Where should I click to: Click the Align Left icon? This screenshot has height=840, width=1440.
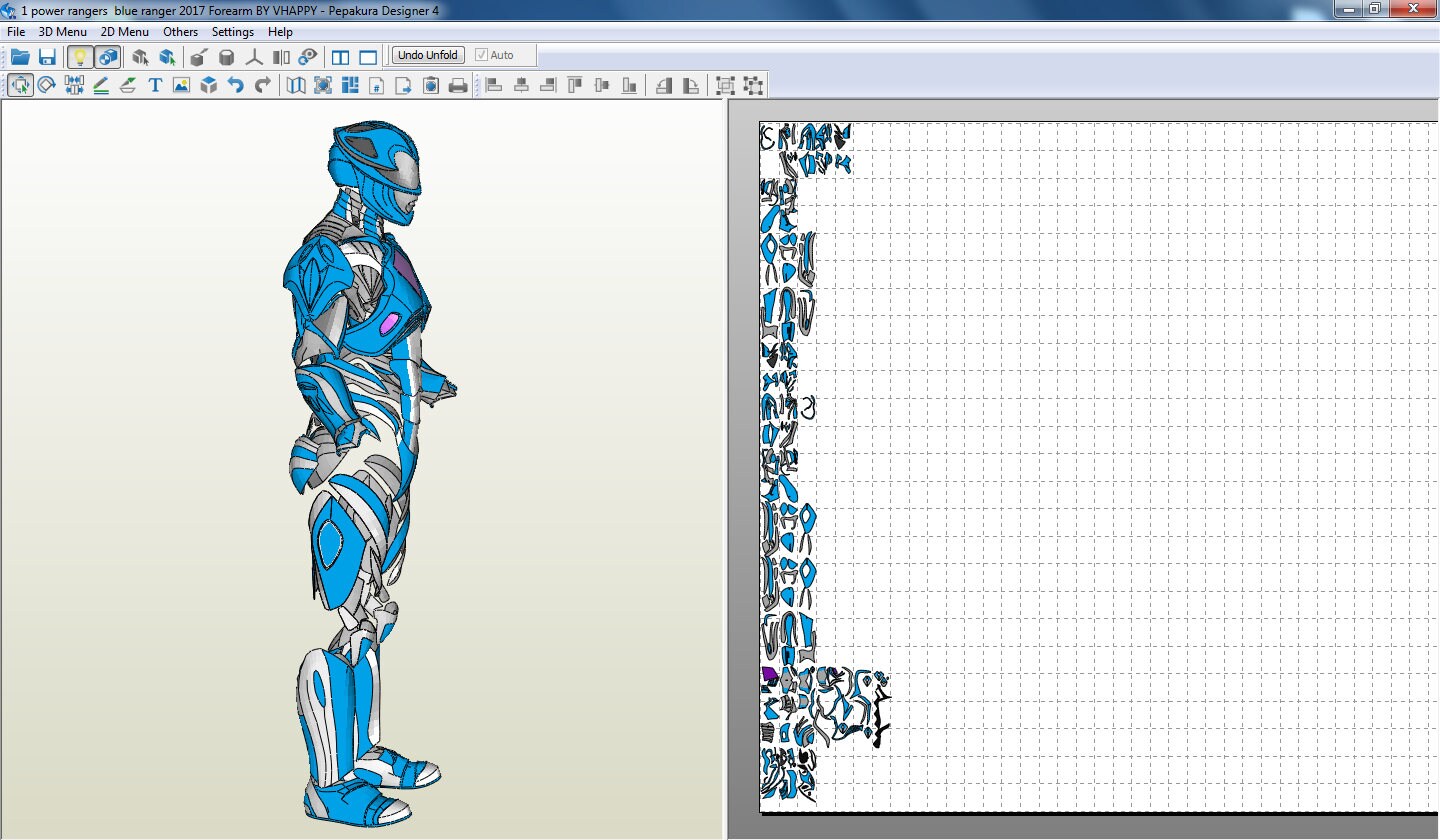(493, 85)
